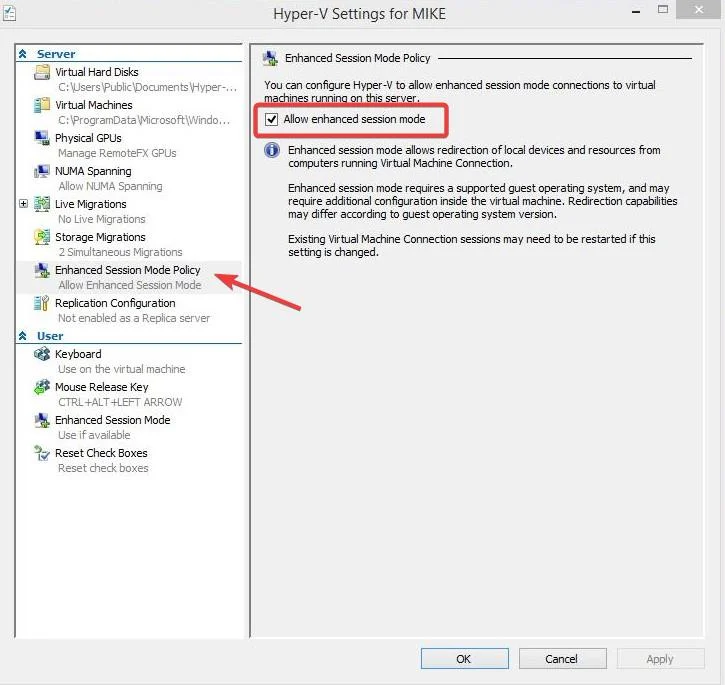Close the Hyper-V Settings window

tap(699, 9)
